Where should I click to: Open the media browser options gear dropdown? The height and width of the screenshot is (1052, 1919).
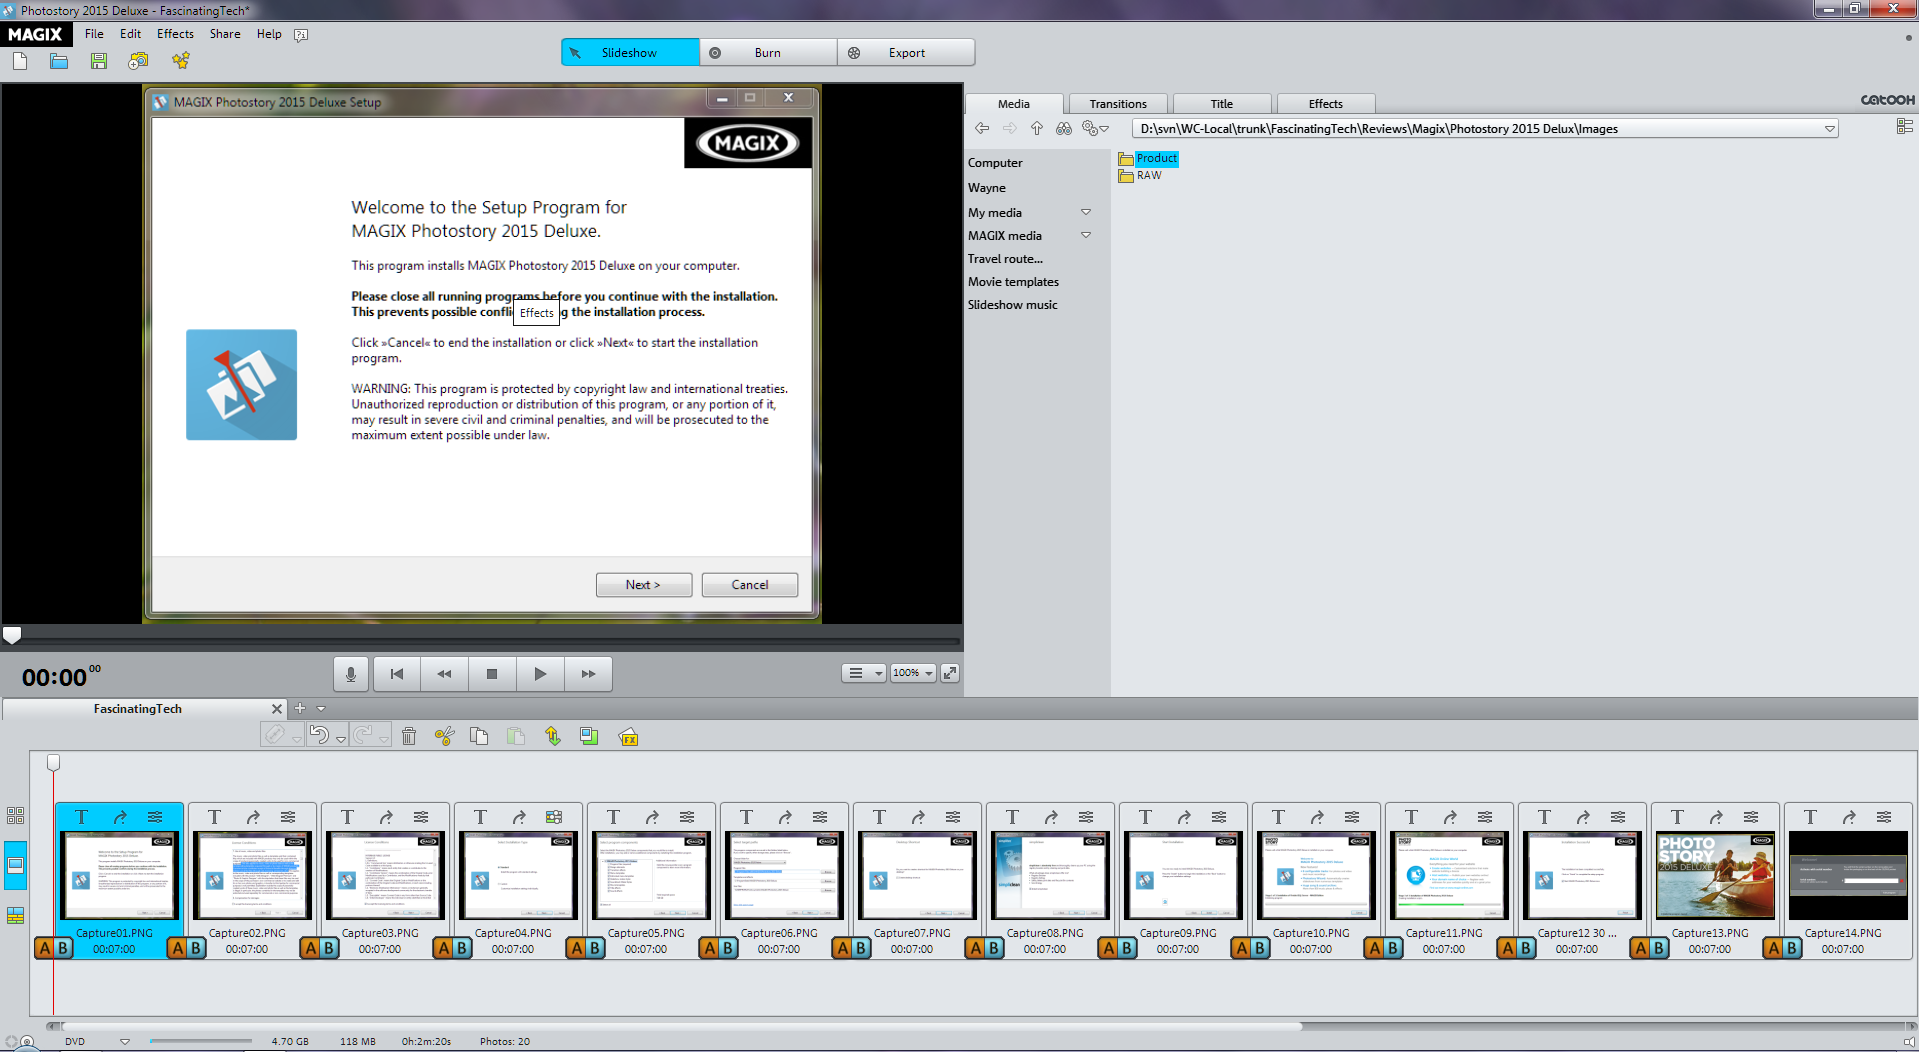coord(1096,128)
